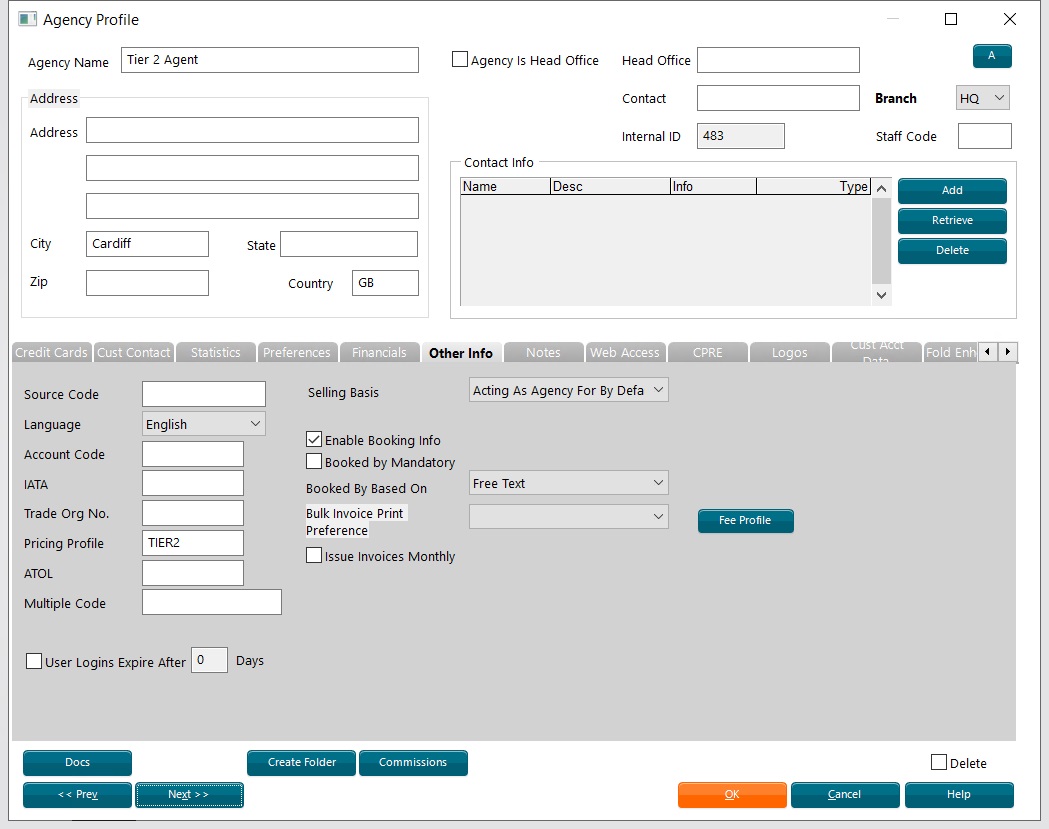Click the Cancel button
This screenshot has height=829, width=1049.
tap(845, 795)
